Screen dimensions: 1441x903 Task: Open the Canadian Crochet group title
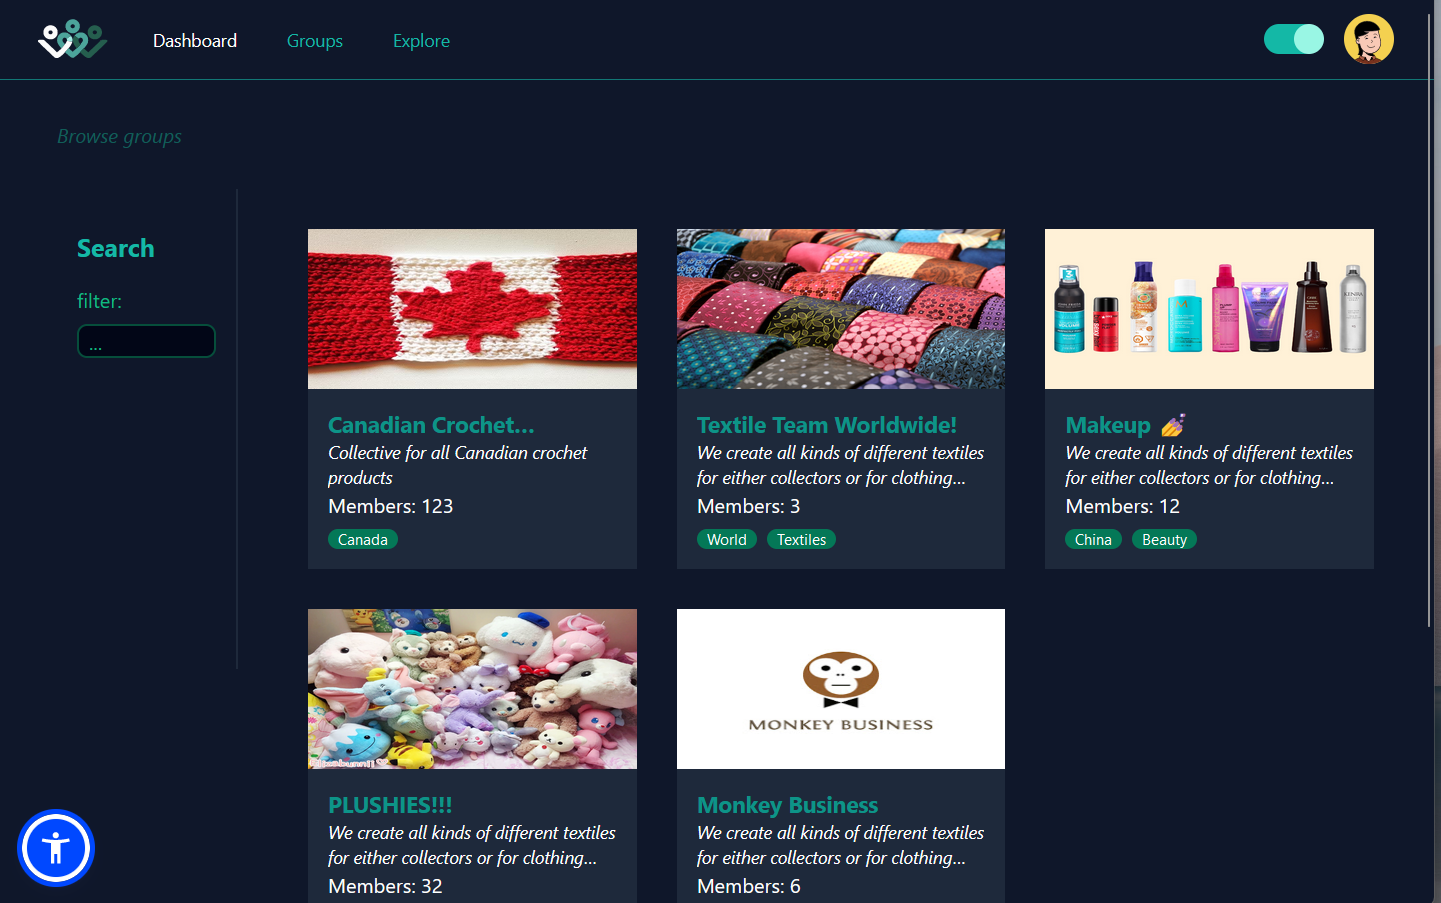[431, 425]
